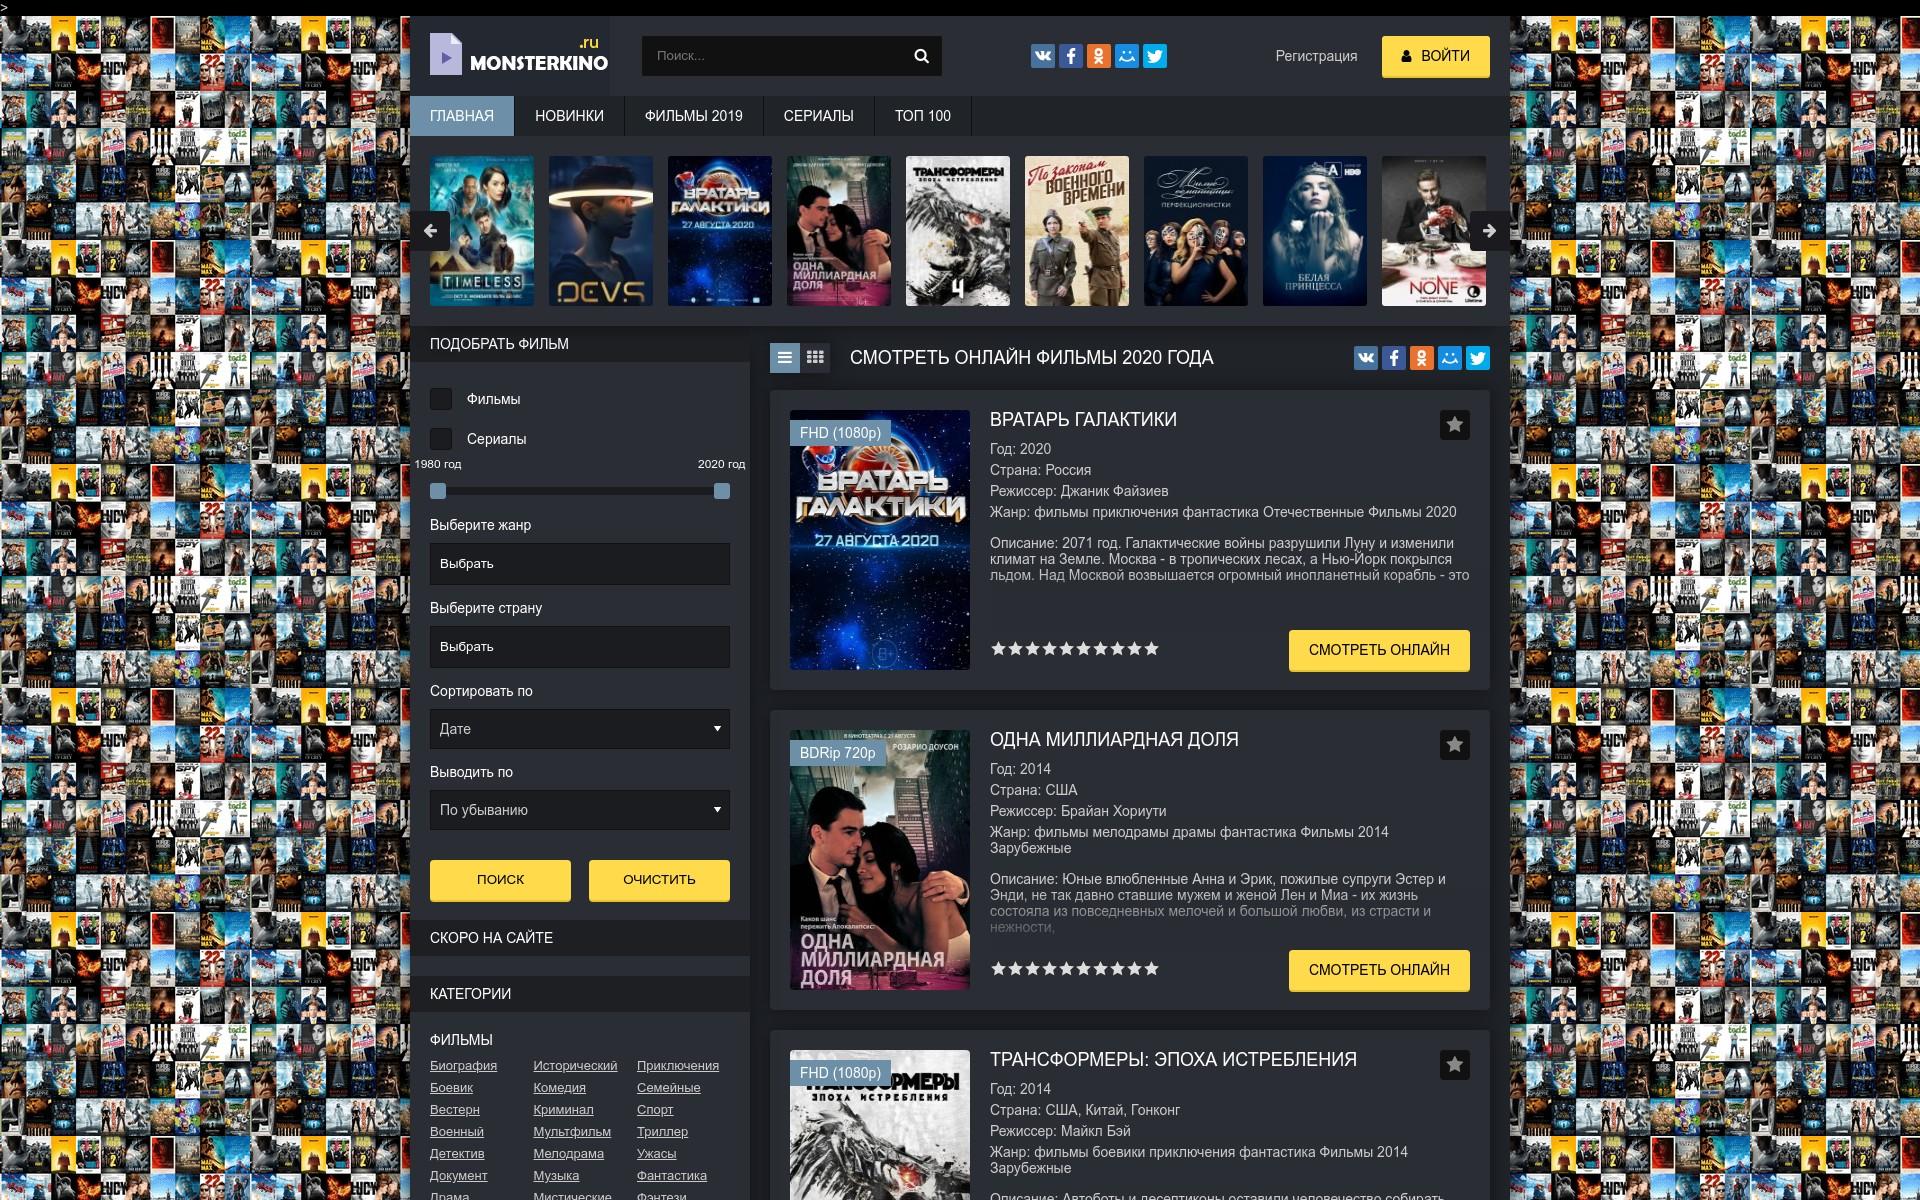Open the Одна миллиардная доля title link
Viewport: 1920px width, 1200px height.
[x=1114, y=740]
